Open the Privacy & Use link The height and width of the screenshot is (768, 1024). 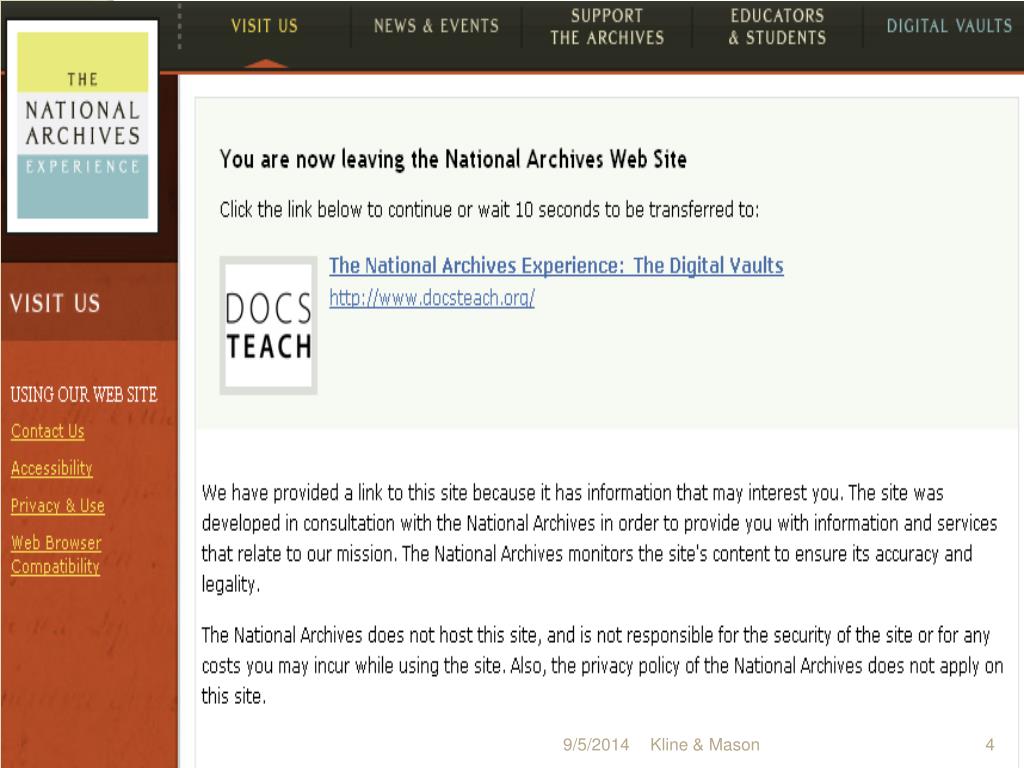tap(57, 505)
